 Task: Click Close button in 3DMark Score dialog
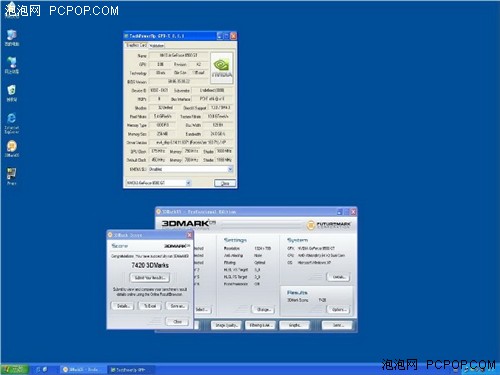(177, 322)
